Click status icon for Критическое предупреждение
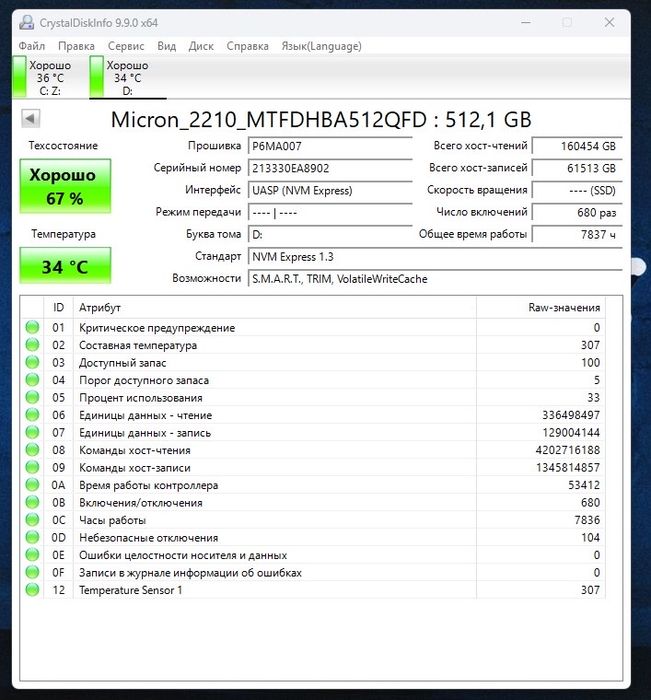Viewport: 651px width, 700px height. 32,327
